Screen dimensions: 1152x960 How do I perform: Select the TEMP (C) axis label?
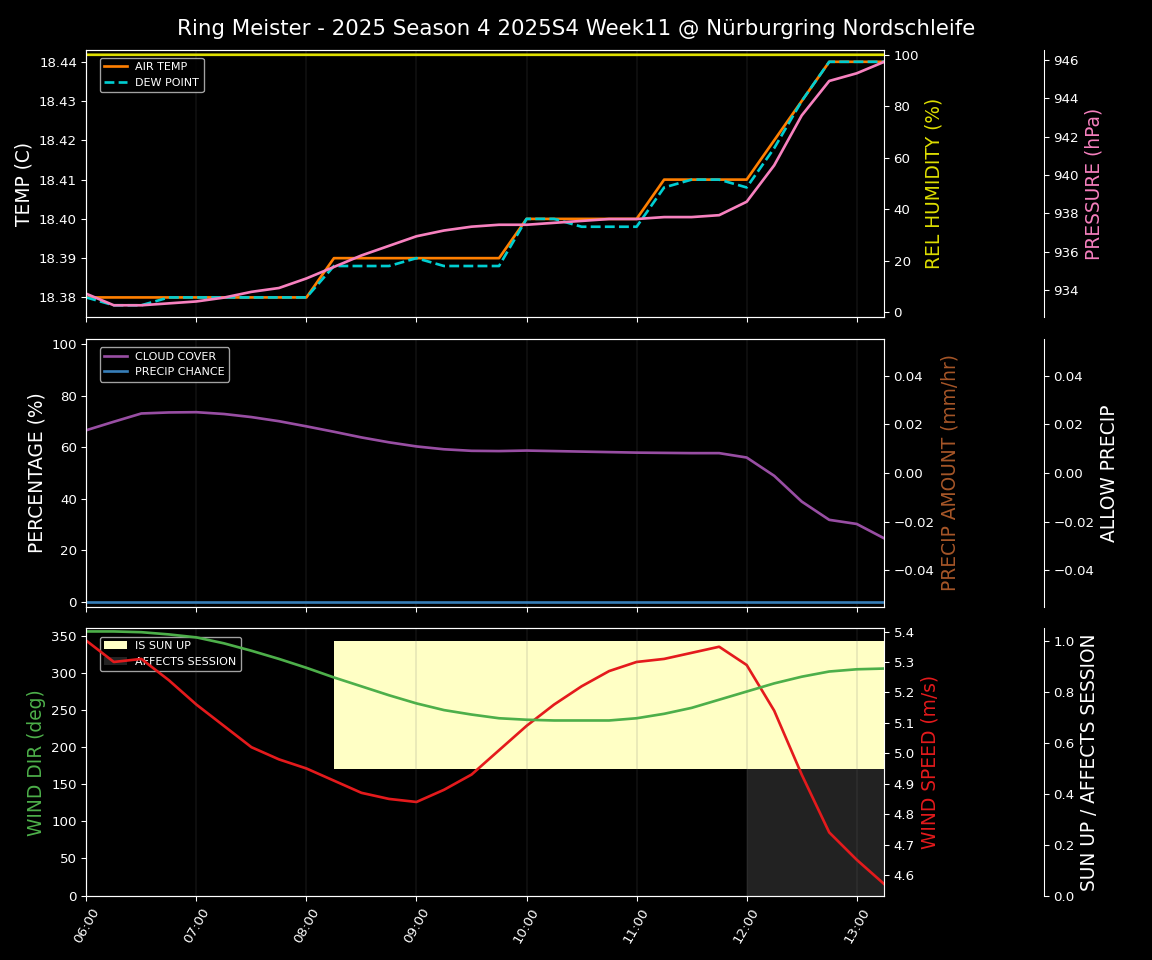pos(23,184)
